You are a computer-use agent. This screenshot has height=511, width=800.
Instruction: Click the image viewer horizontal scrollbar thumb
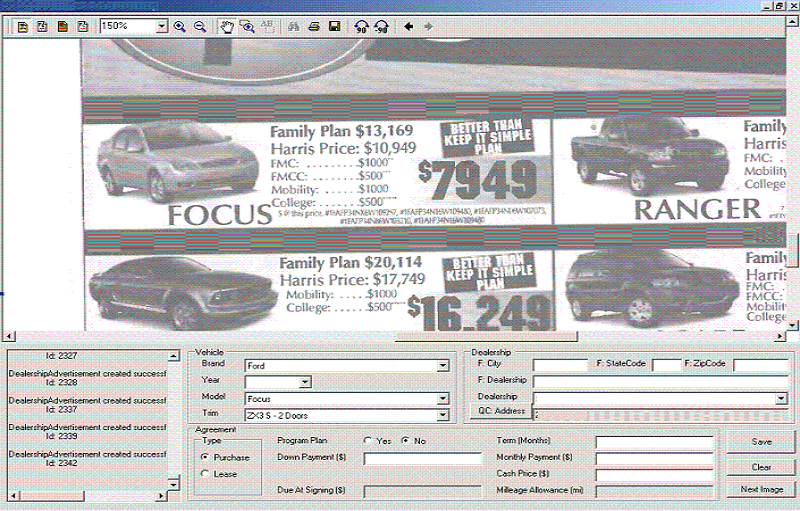pyautogui.click(x=486, y=337)
